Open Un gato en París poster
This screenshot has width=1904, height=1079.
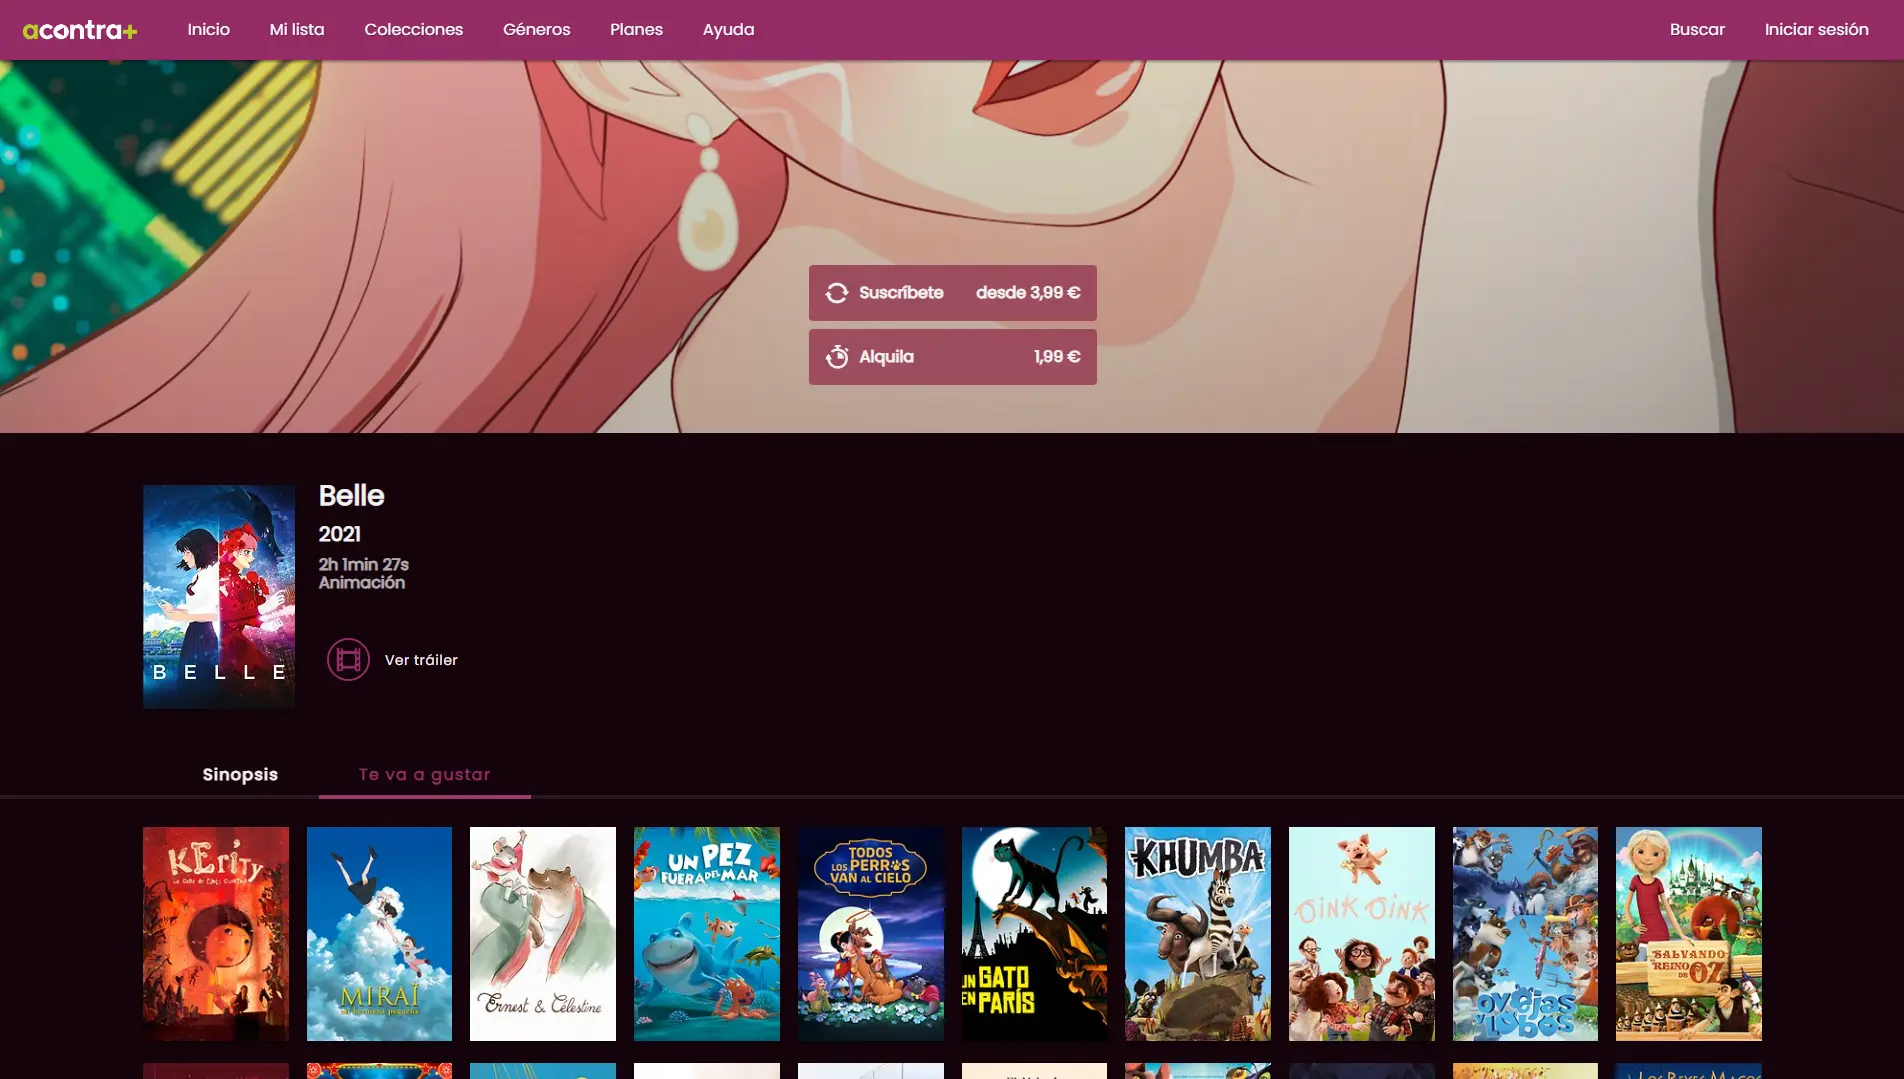click(x=1034, y=934)
